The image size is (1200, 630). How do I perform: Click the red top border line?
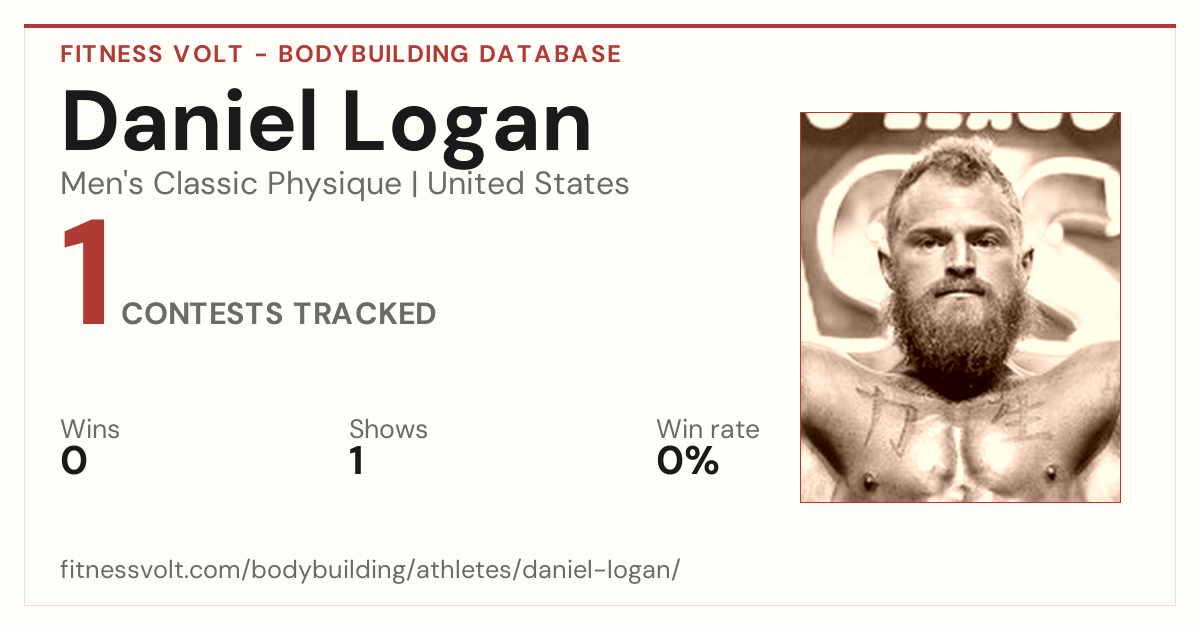600,26
